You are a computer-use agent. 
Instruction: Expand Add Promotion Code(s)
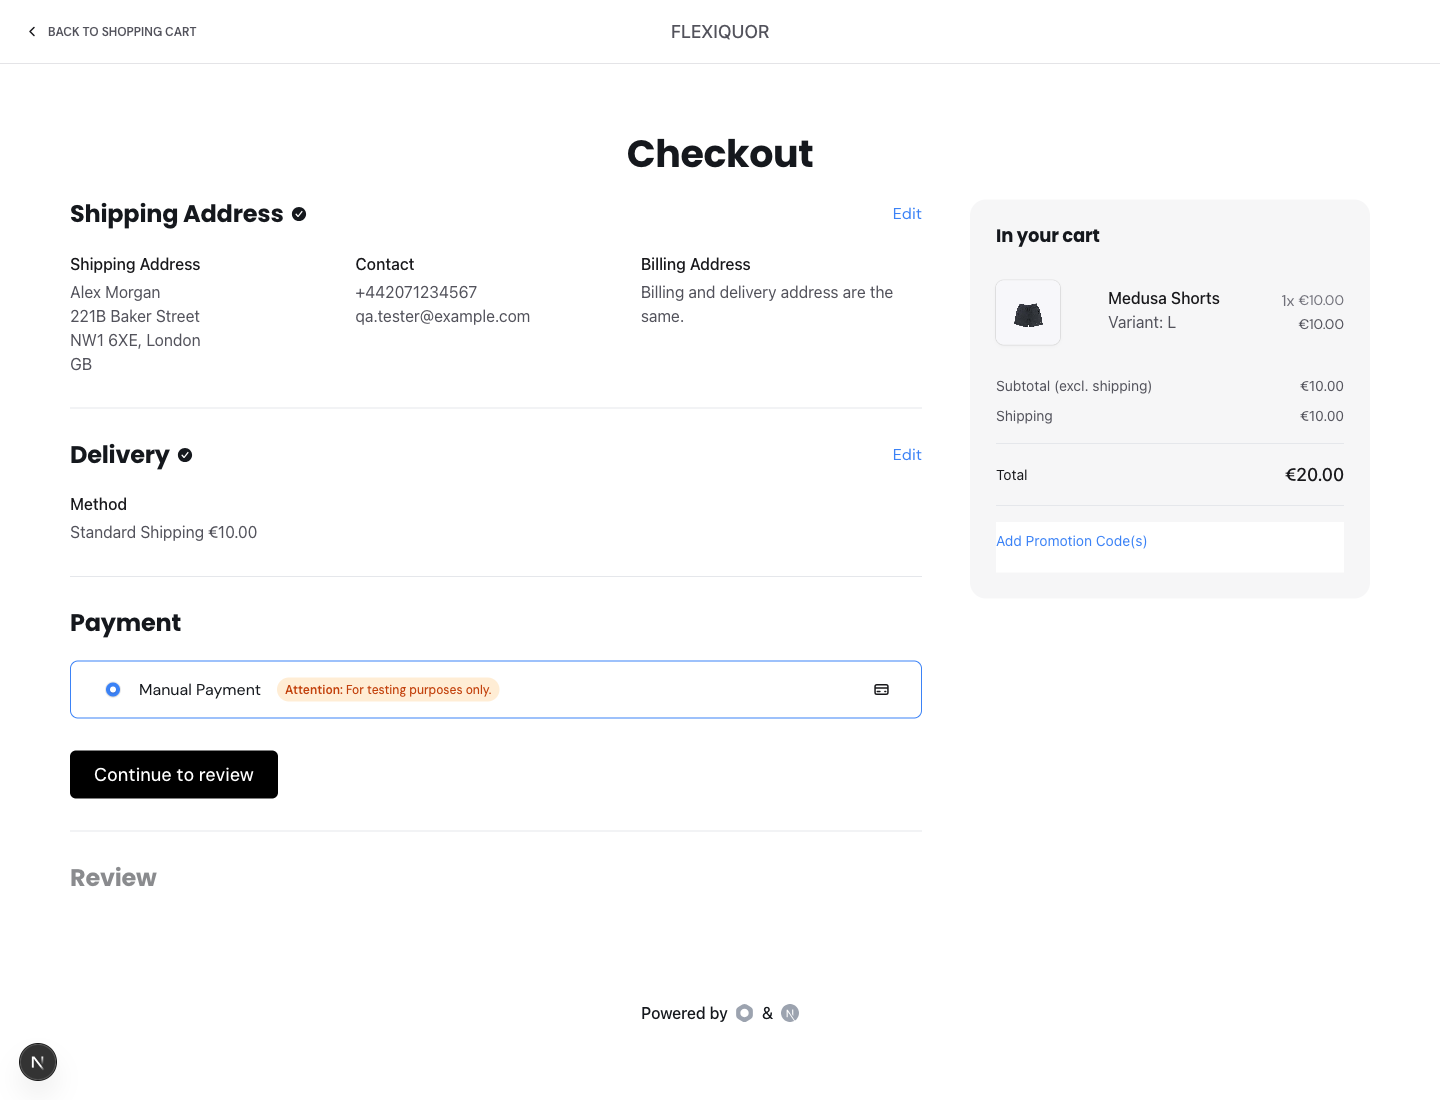coord(1071,541)
